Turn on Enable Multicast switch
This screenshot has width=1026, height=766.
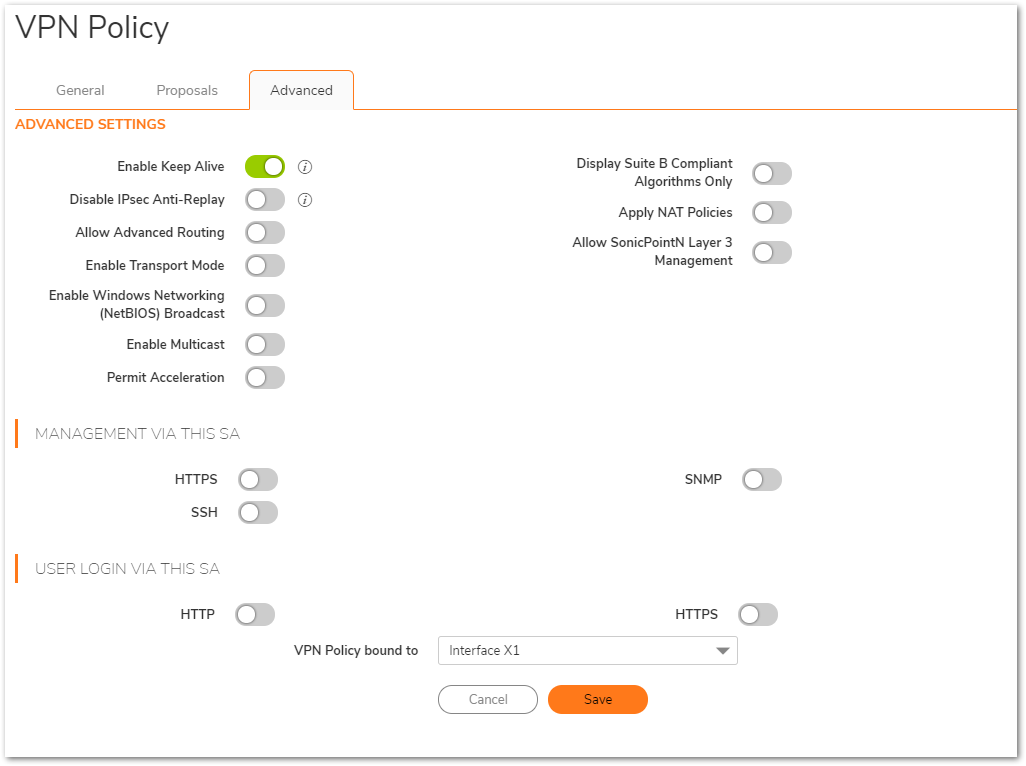tap(265, 344)
